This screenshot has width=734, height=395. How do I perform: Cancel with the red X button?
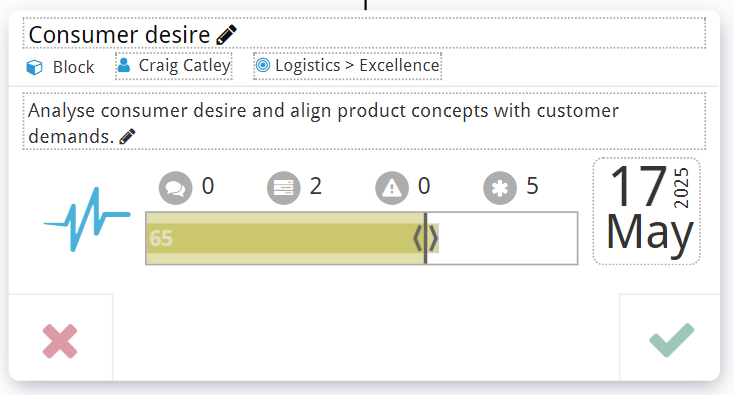(x=60, y=341)
